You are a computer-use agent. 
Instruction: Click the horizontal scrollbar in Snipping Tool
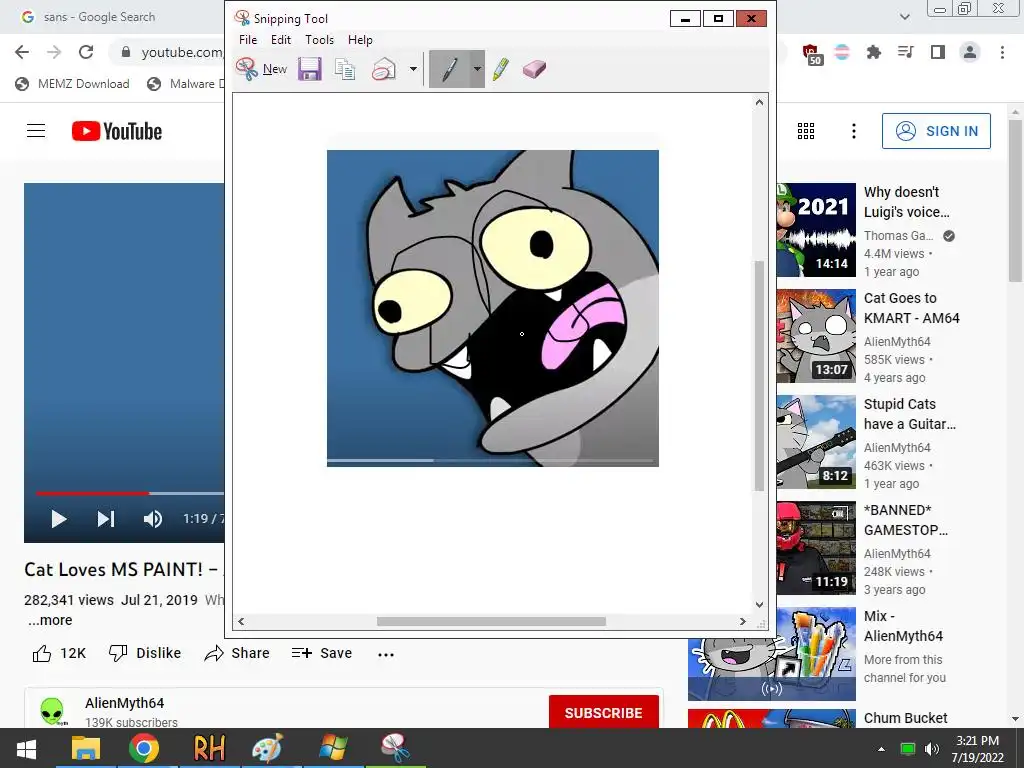pyautogui.click(x=491, y=621)
